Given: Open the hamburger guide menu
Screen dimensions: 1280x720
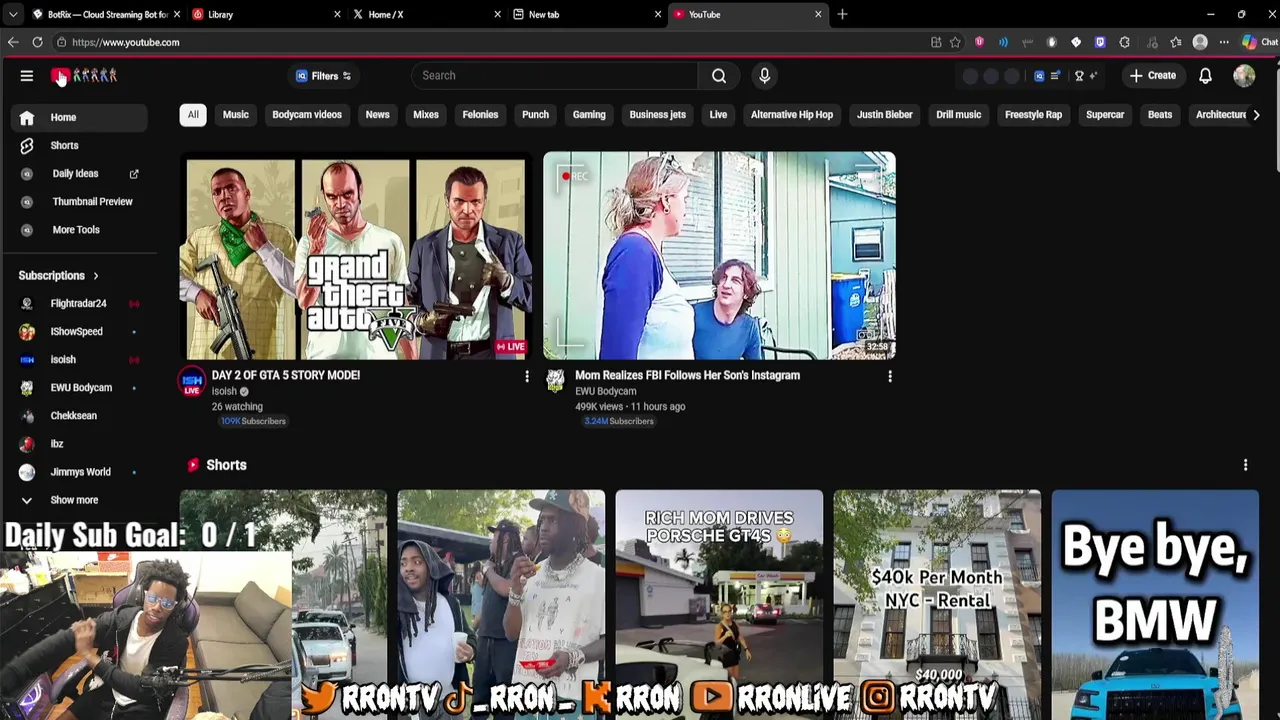Looking at the screenshot, I should click(27, 76).
